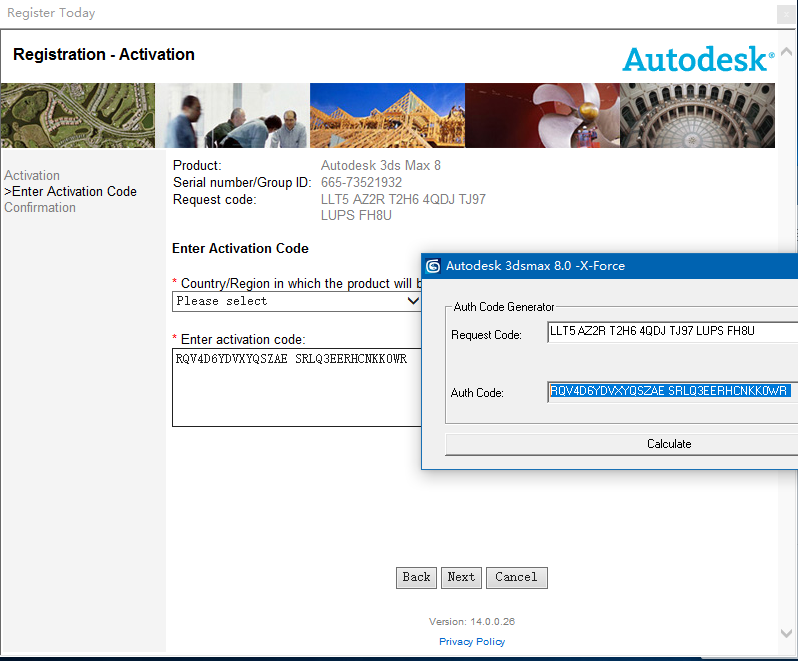The height and width of the screenshot is (661, 798).
Task: Click the people meeting banner image
Action: (233, 115)
